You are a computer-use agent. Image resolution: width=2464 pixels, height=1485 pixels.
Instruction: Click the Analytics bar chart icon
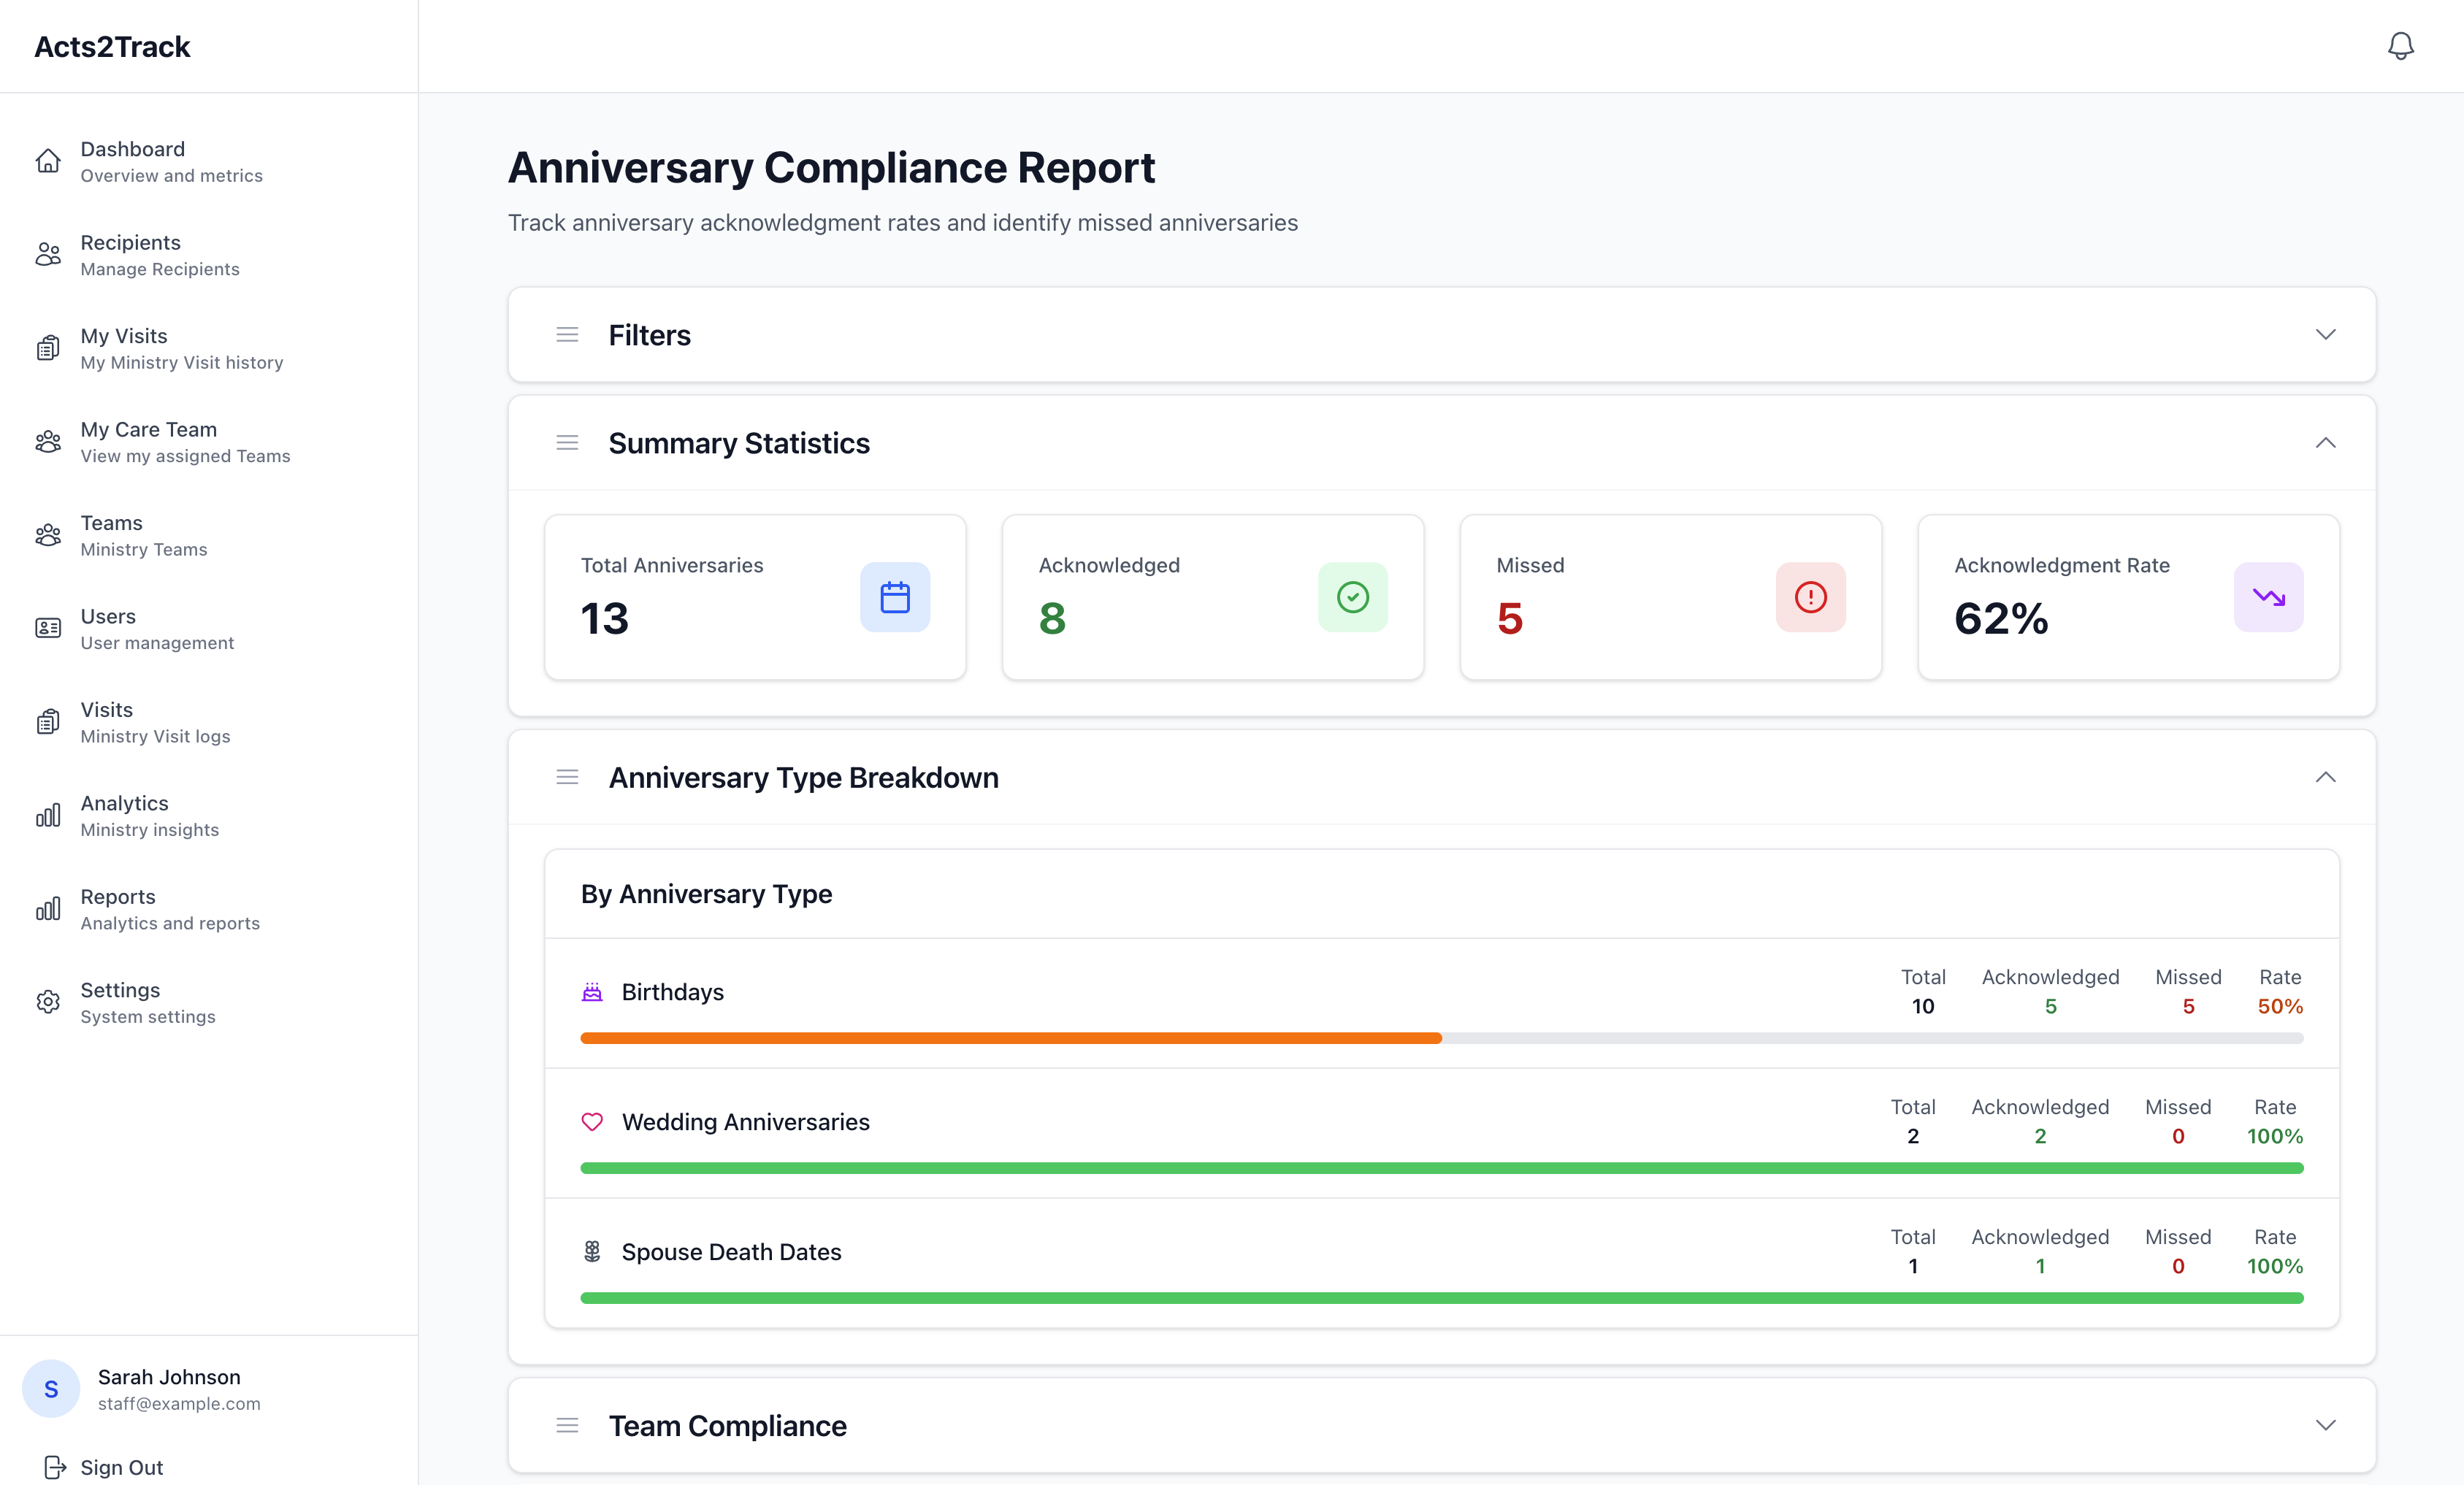click(x=49, y=814)
